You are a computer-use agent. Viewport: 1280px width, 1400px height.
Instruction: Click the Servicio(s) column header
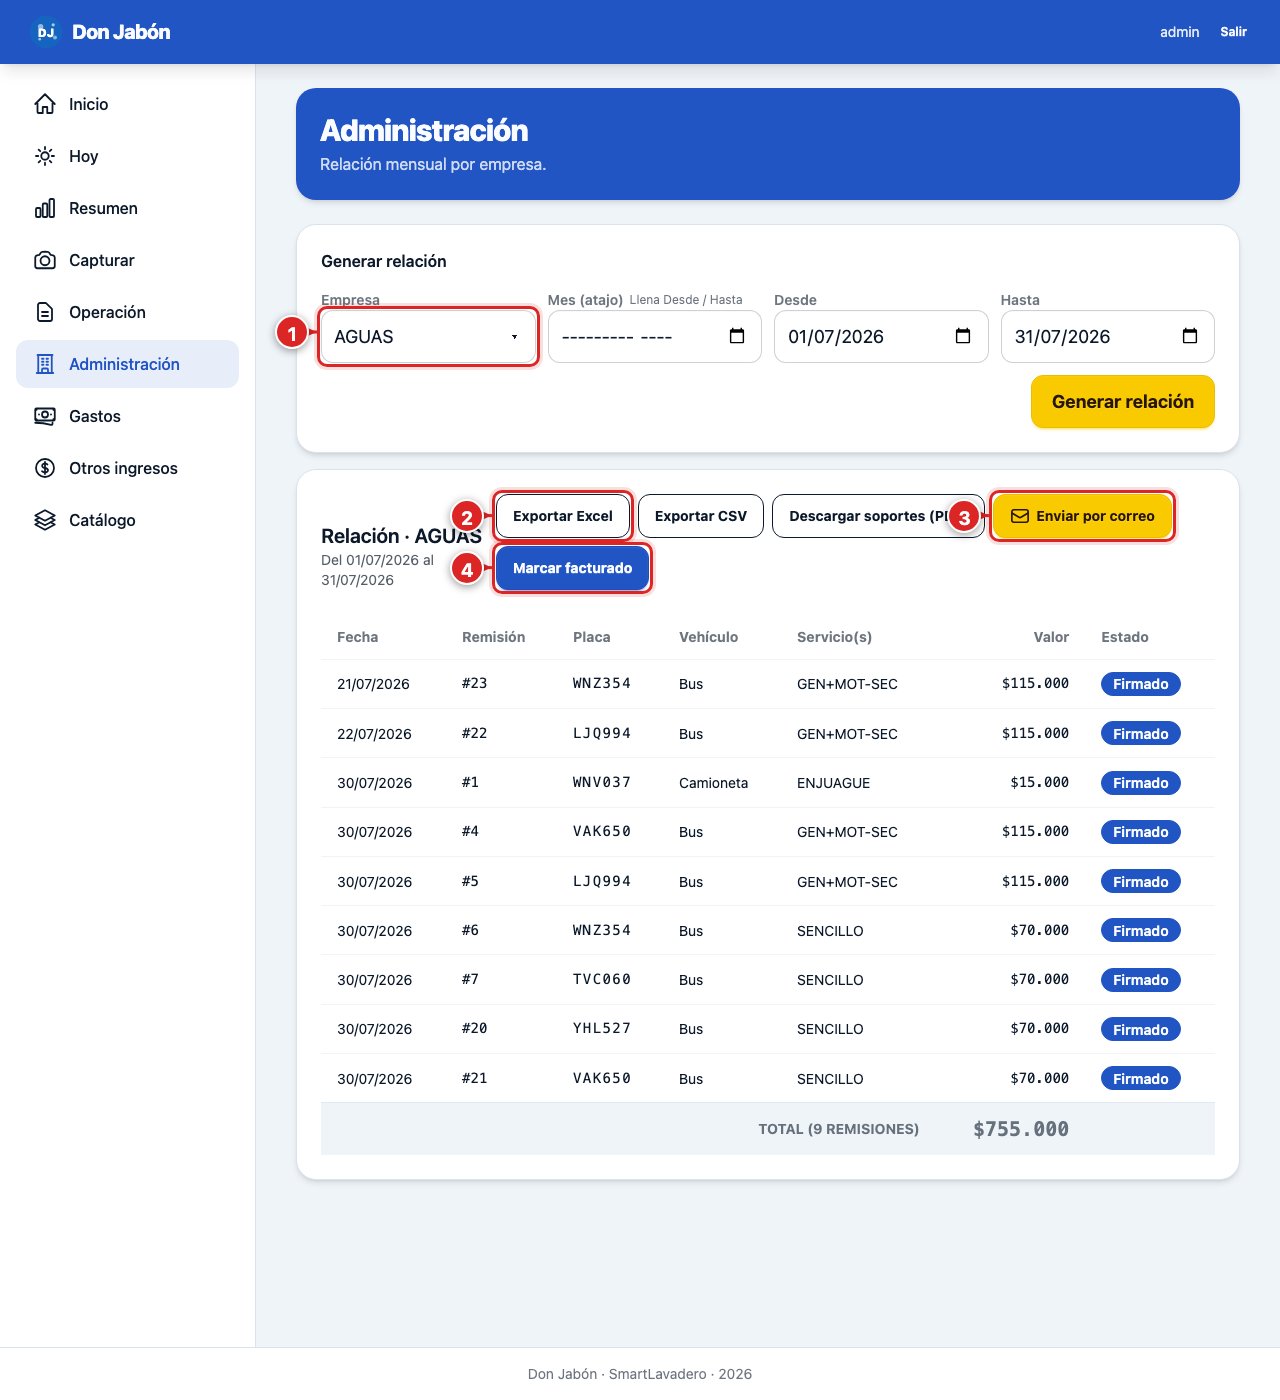834,637
